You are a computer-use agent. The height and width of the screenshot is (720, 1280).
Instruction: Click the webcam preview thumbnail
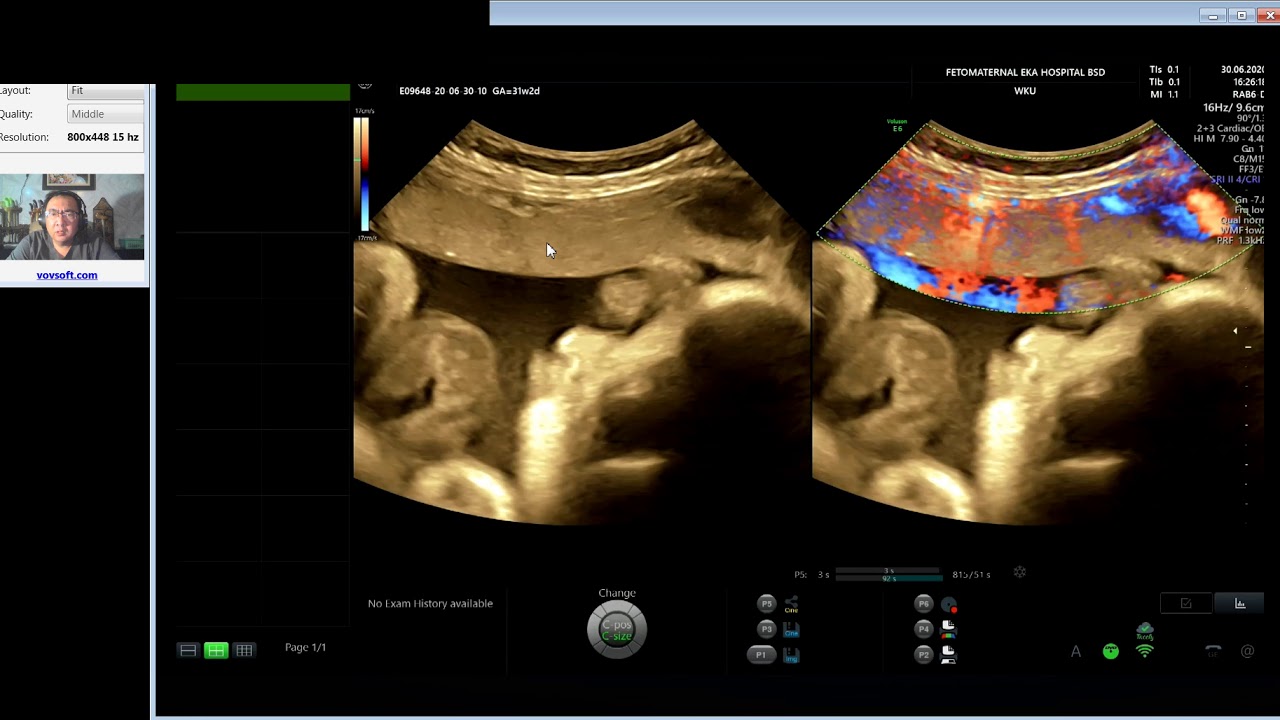(x=72, y=217)
